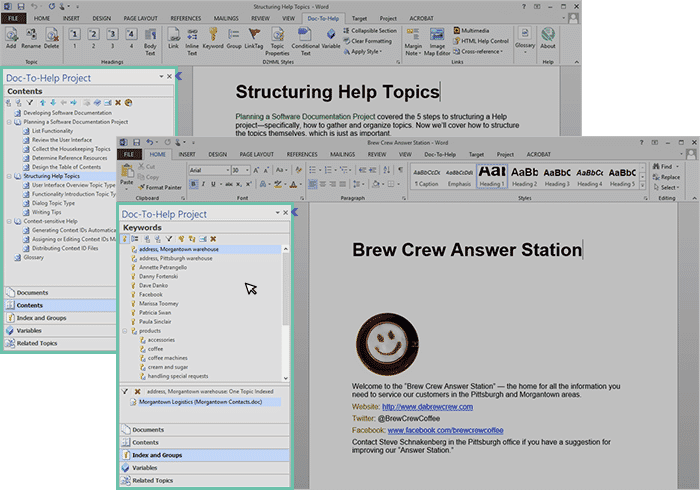This screenshot has height=490, width=700.
Task: Select the Emphasis style thumbnail
Action: click(459, 177)
